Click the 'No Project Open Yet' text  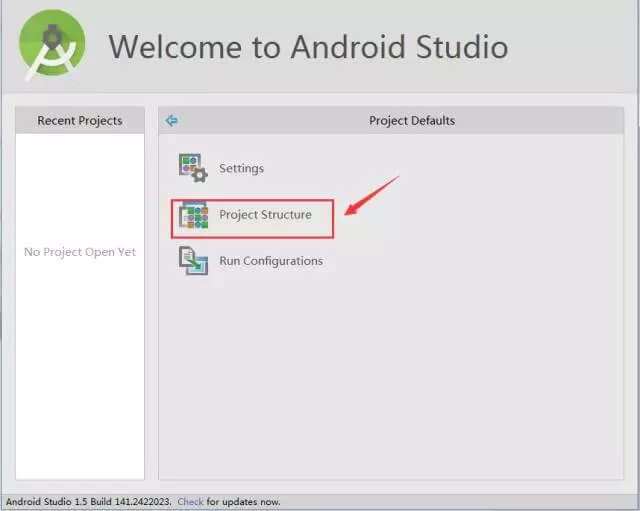(80, 252)
